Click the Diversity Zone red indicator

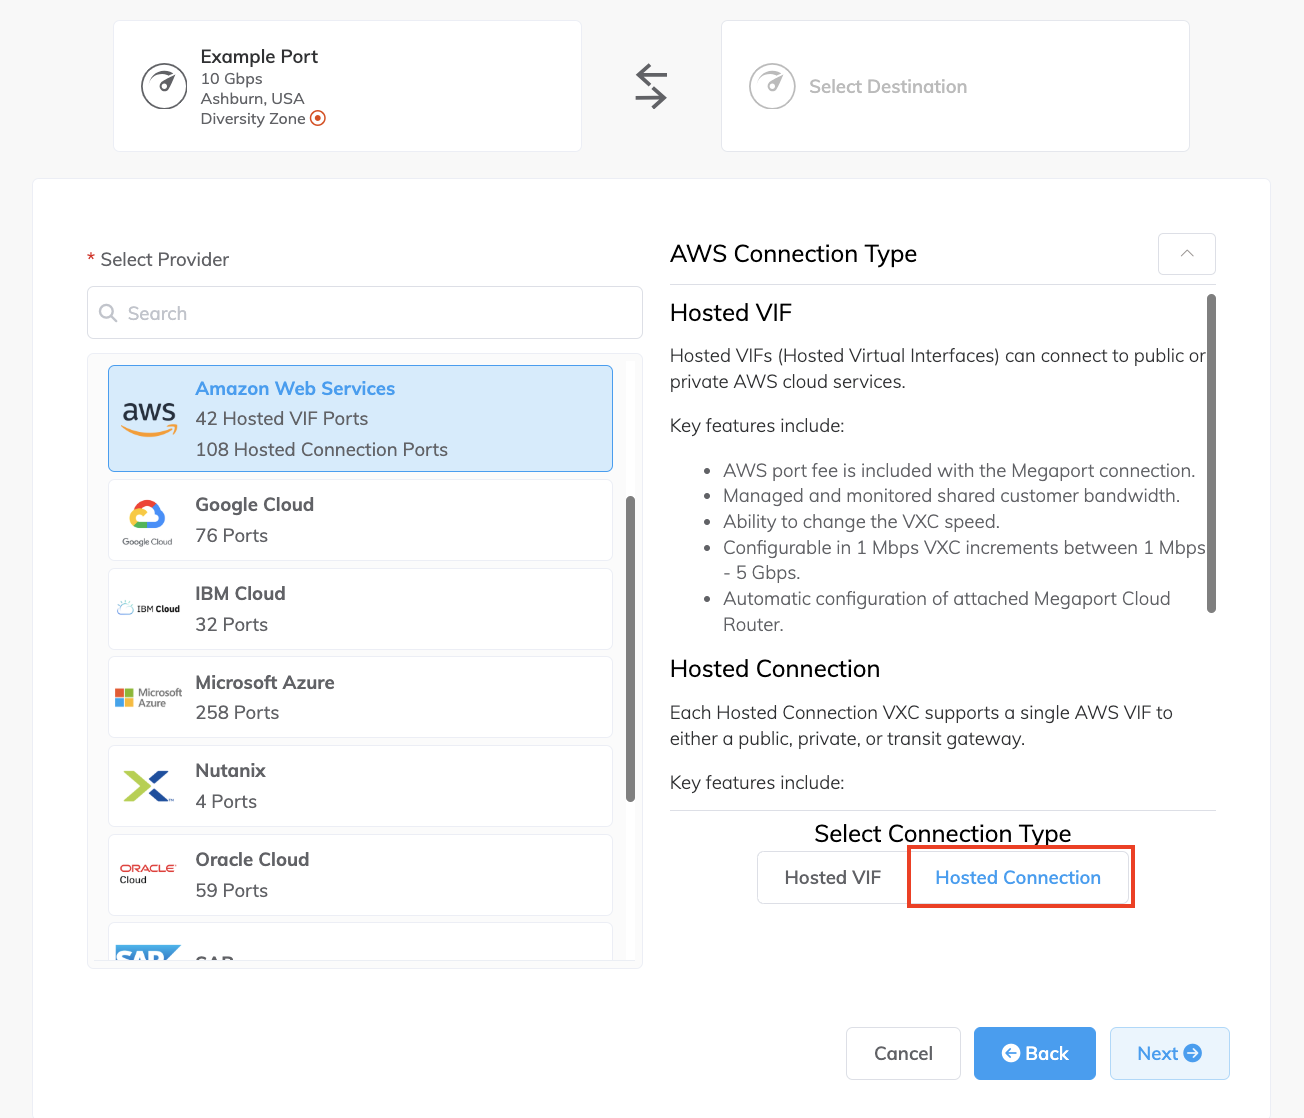pyautogui.click(x=317, y=118)
